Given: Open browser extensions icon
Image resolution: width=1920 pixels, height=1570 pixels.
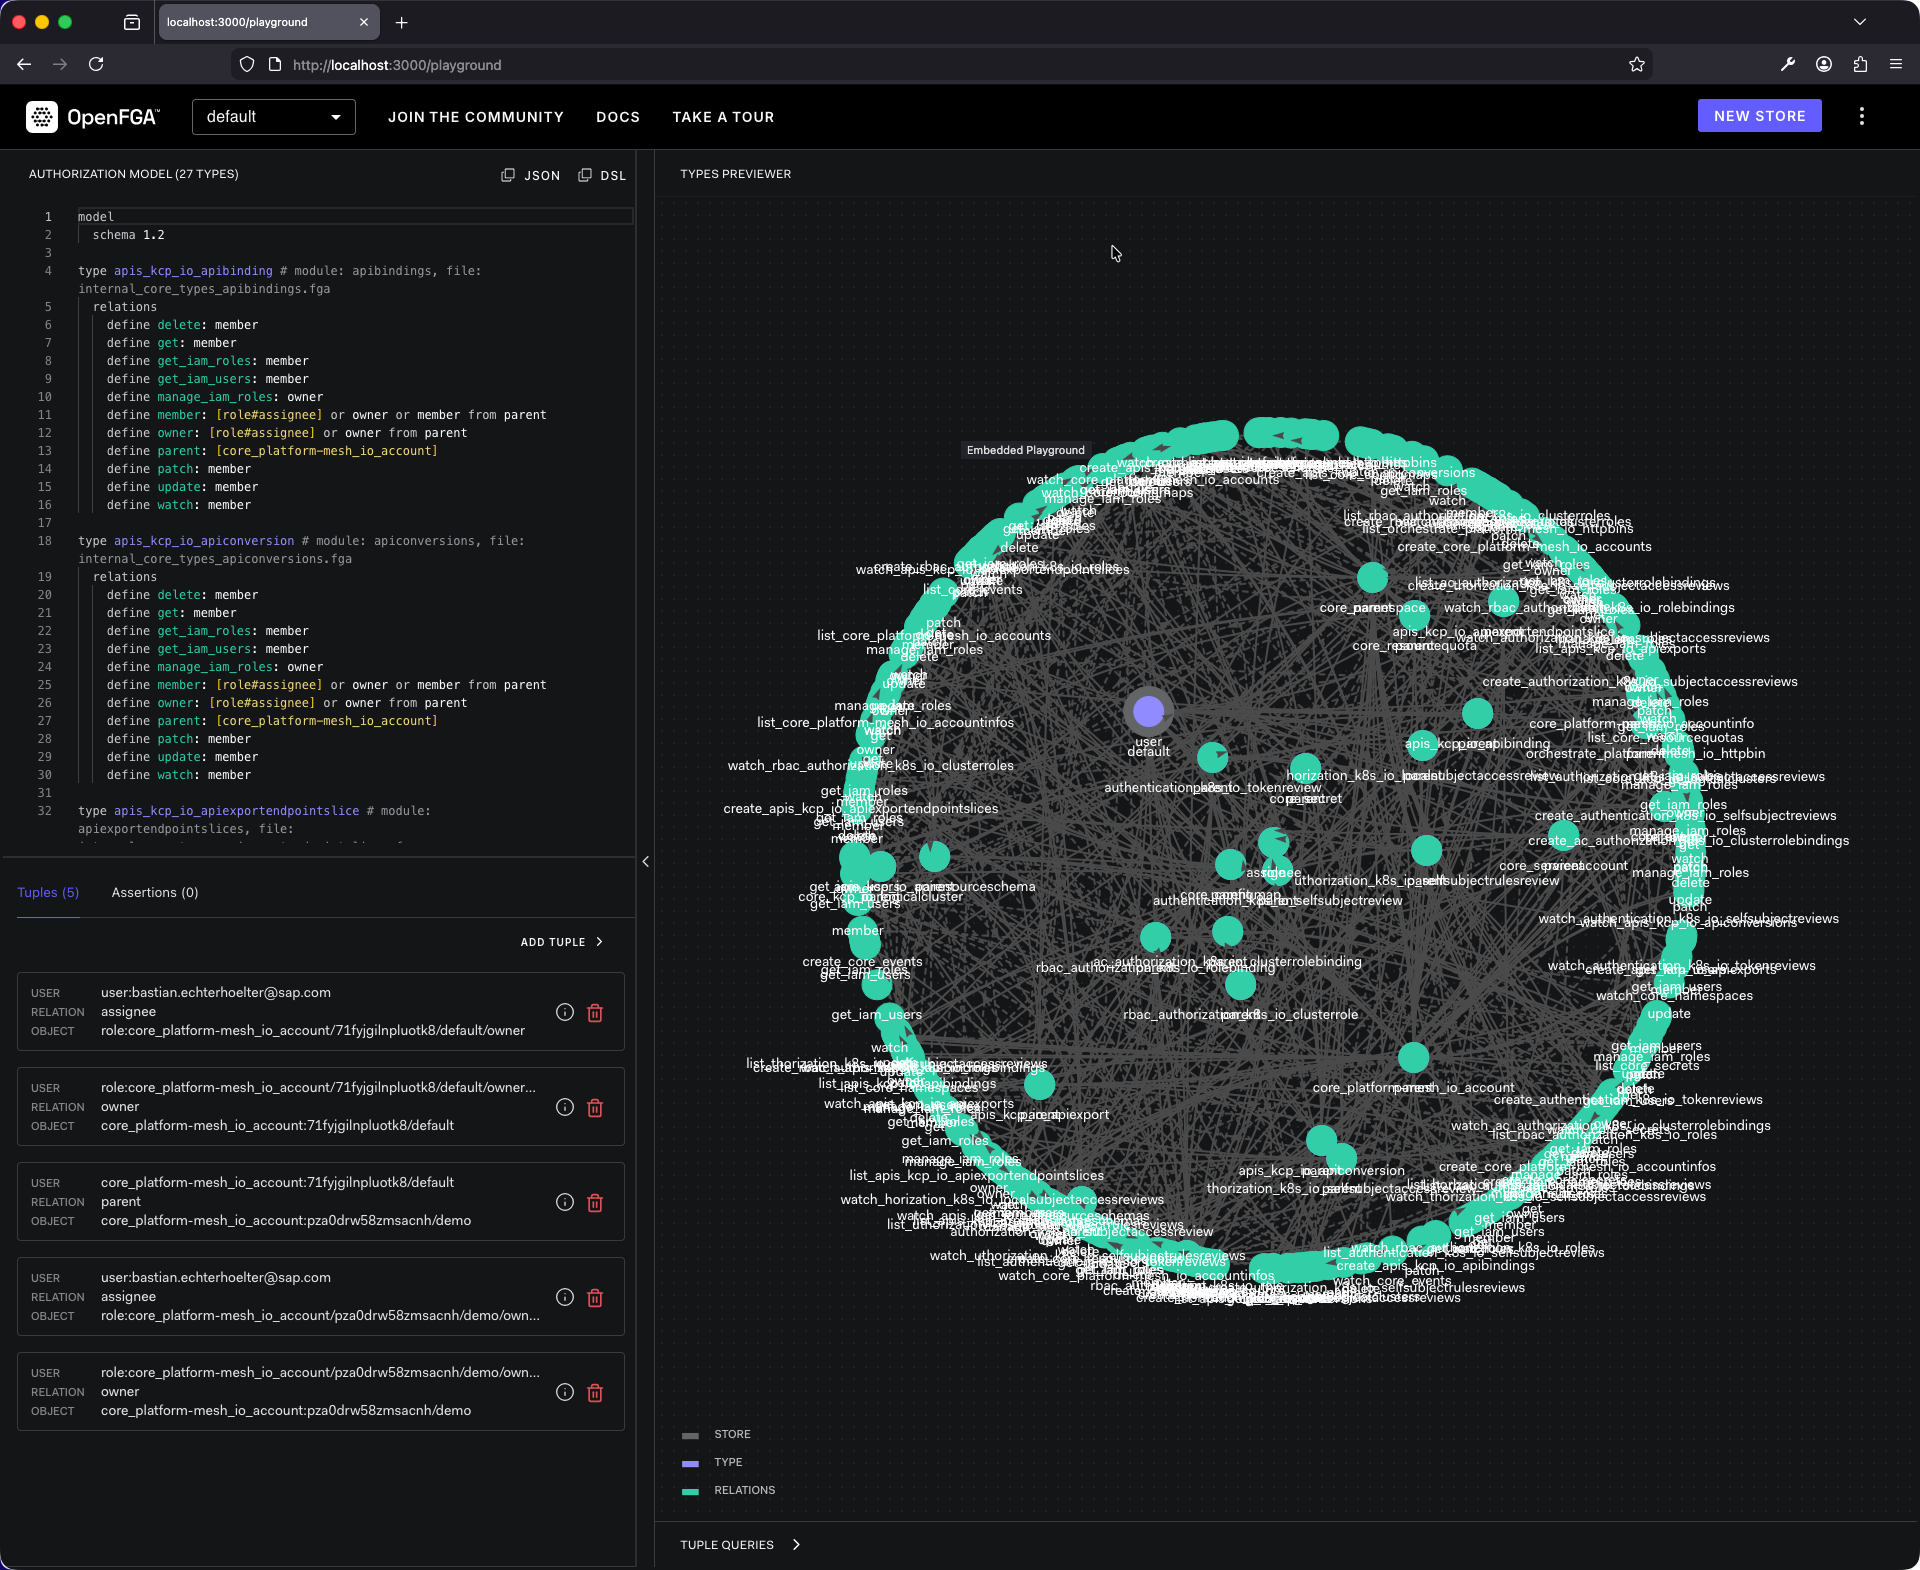Looking at the screenshot, I should (x=1860, y=64).
